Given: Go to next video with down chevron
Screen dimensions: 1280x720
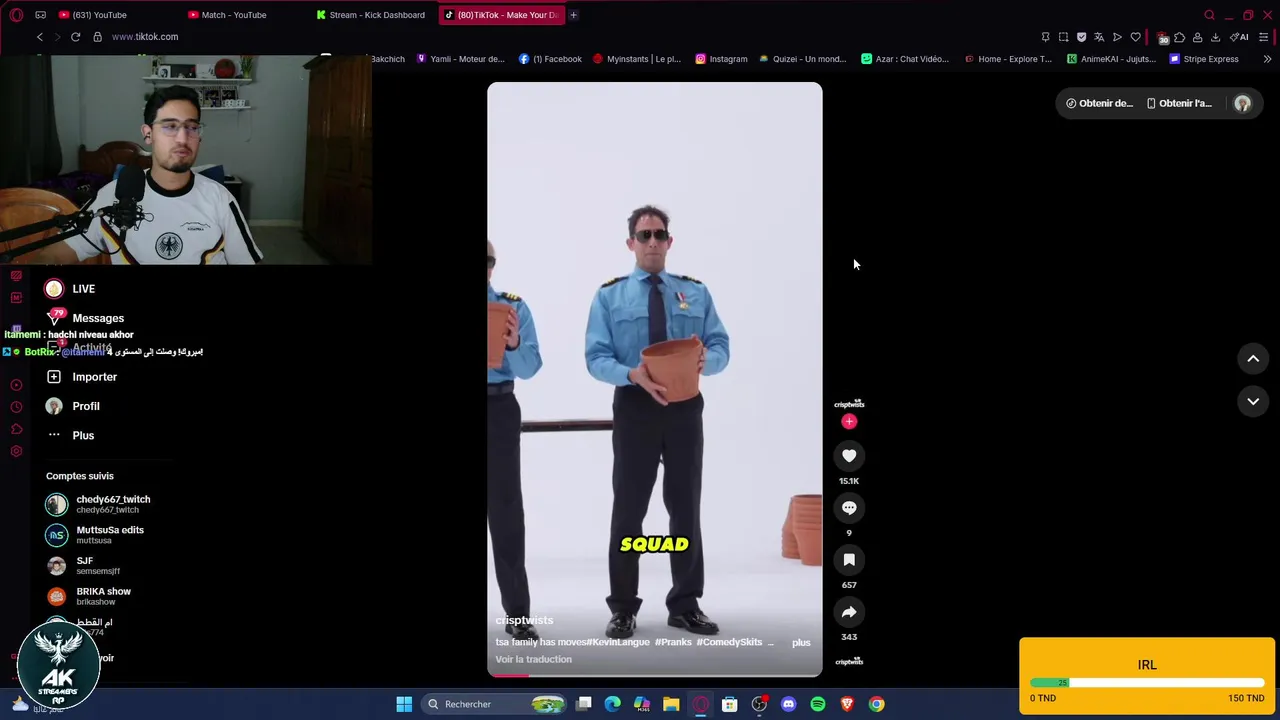Looking at the screenshot, I should [x=1253, y=401].
